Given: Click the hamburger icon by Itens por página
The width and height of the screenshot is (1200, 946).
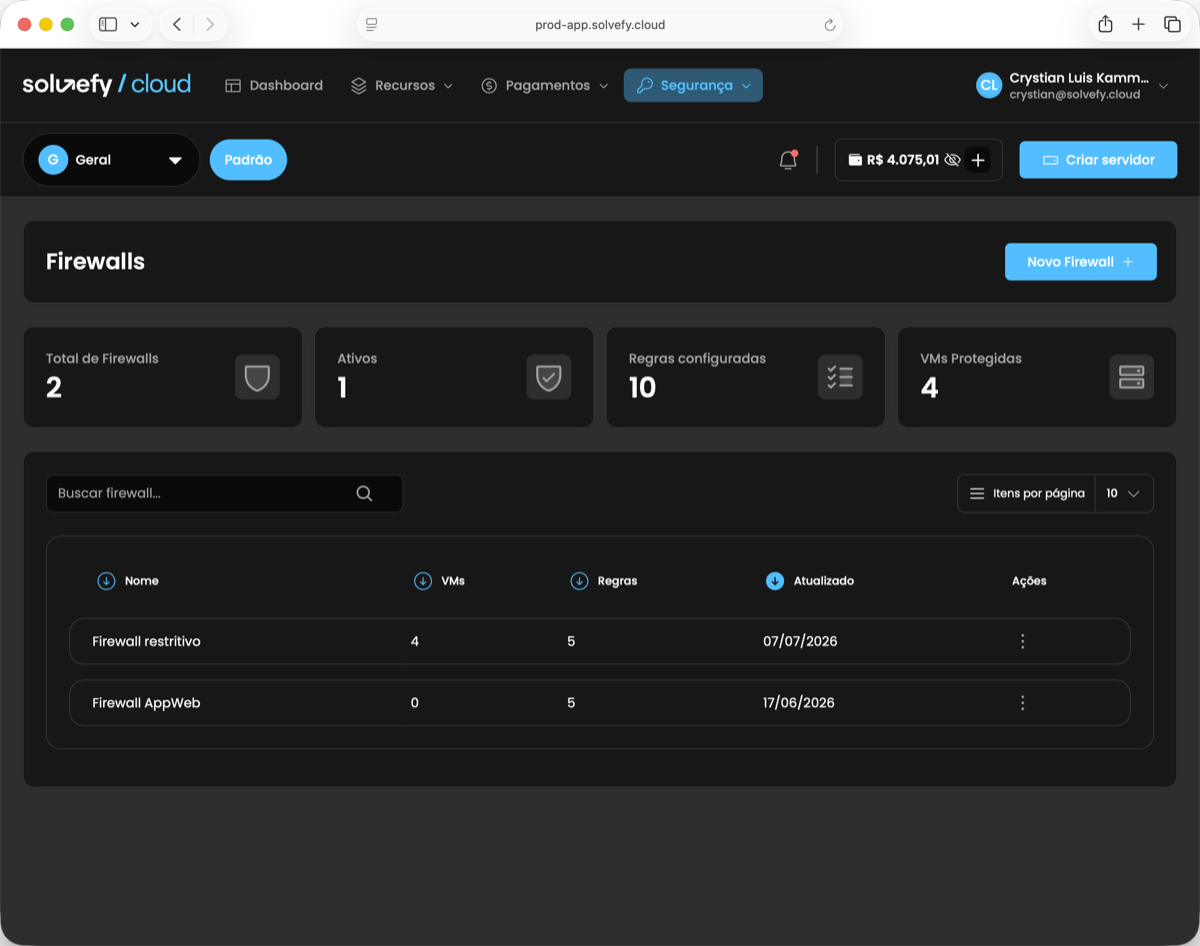Looking at the screenshot, I should (977, 494).
